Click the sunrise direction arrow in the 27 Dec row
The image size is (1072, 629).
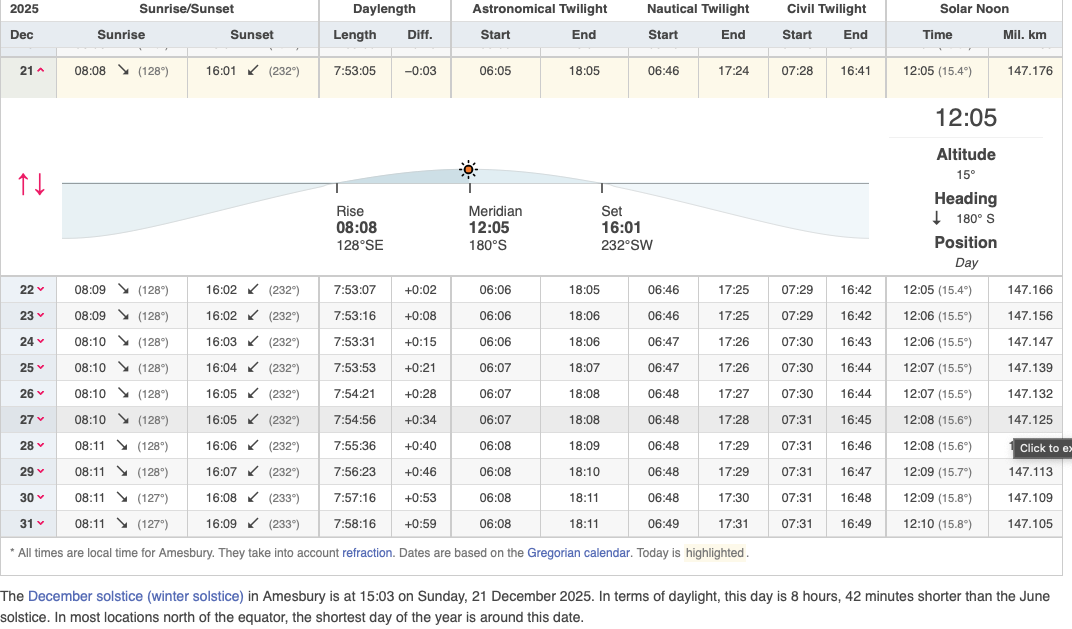click(x=123, y=420)
